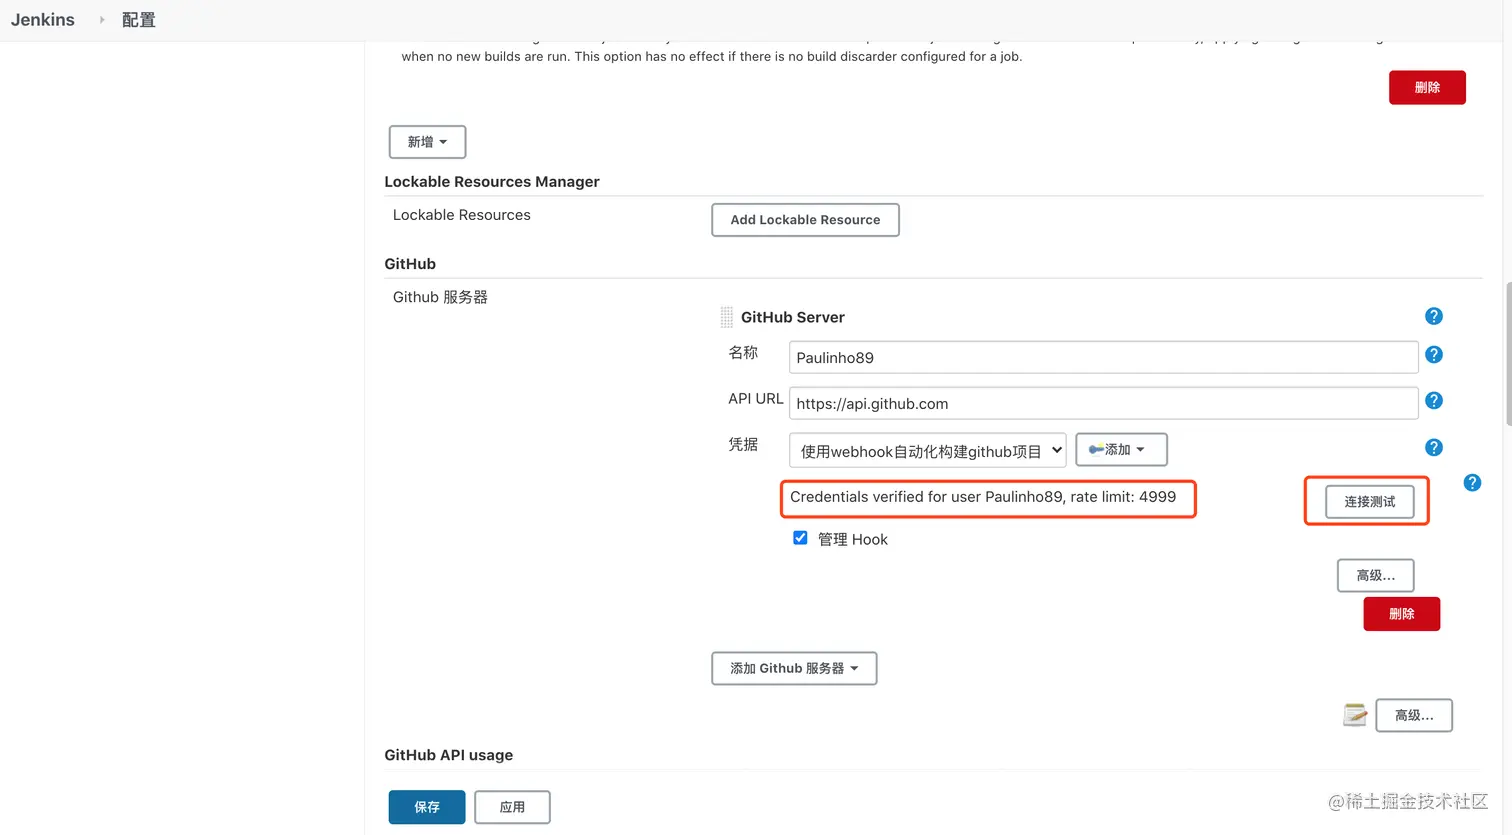Focus the API URL input field
This screenshot has height=835, width=1512.
pyautogui.click(x=1103, y=403)
